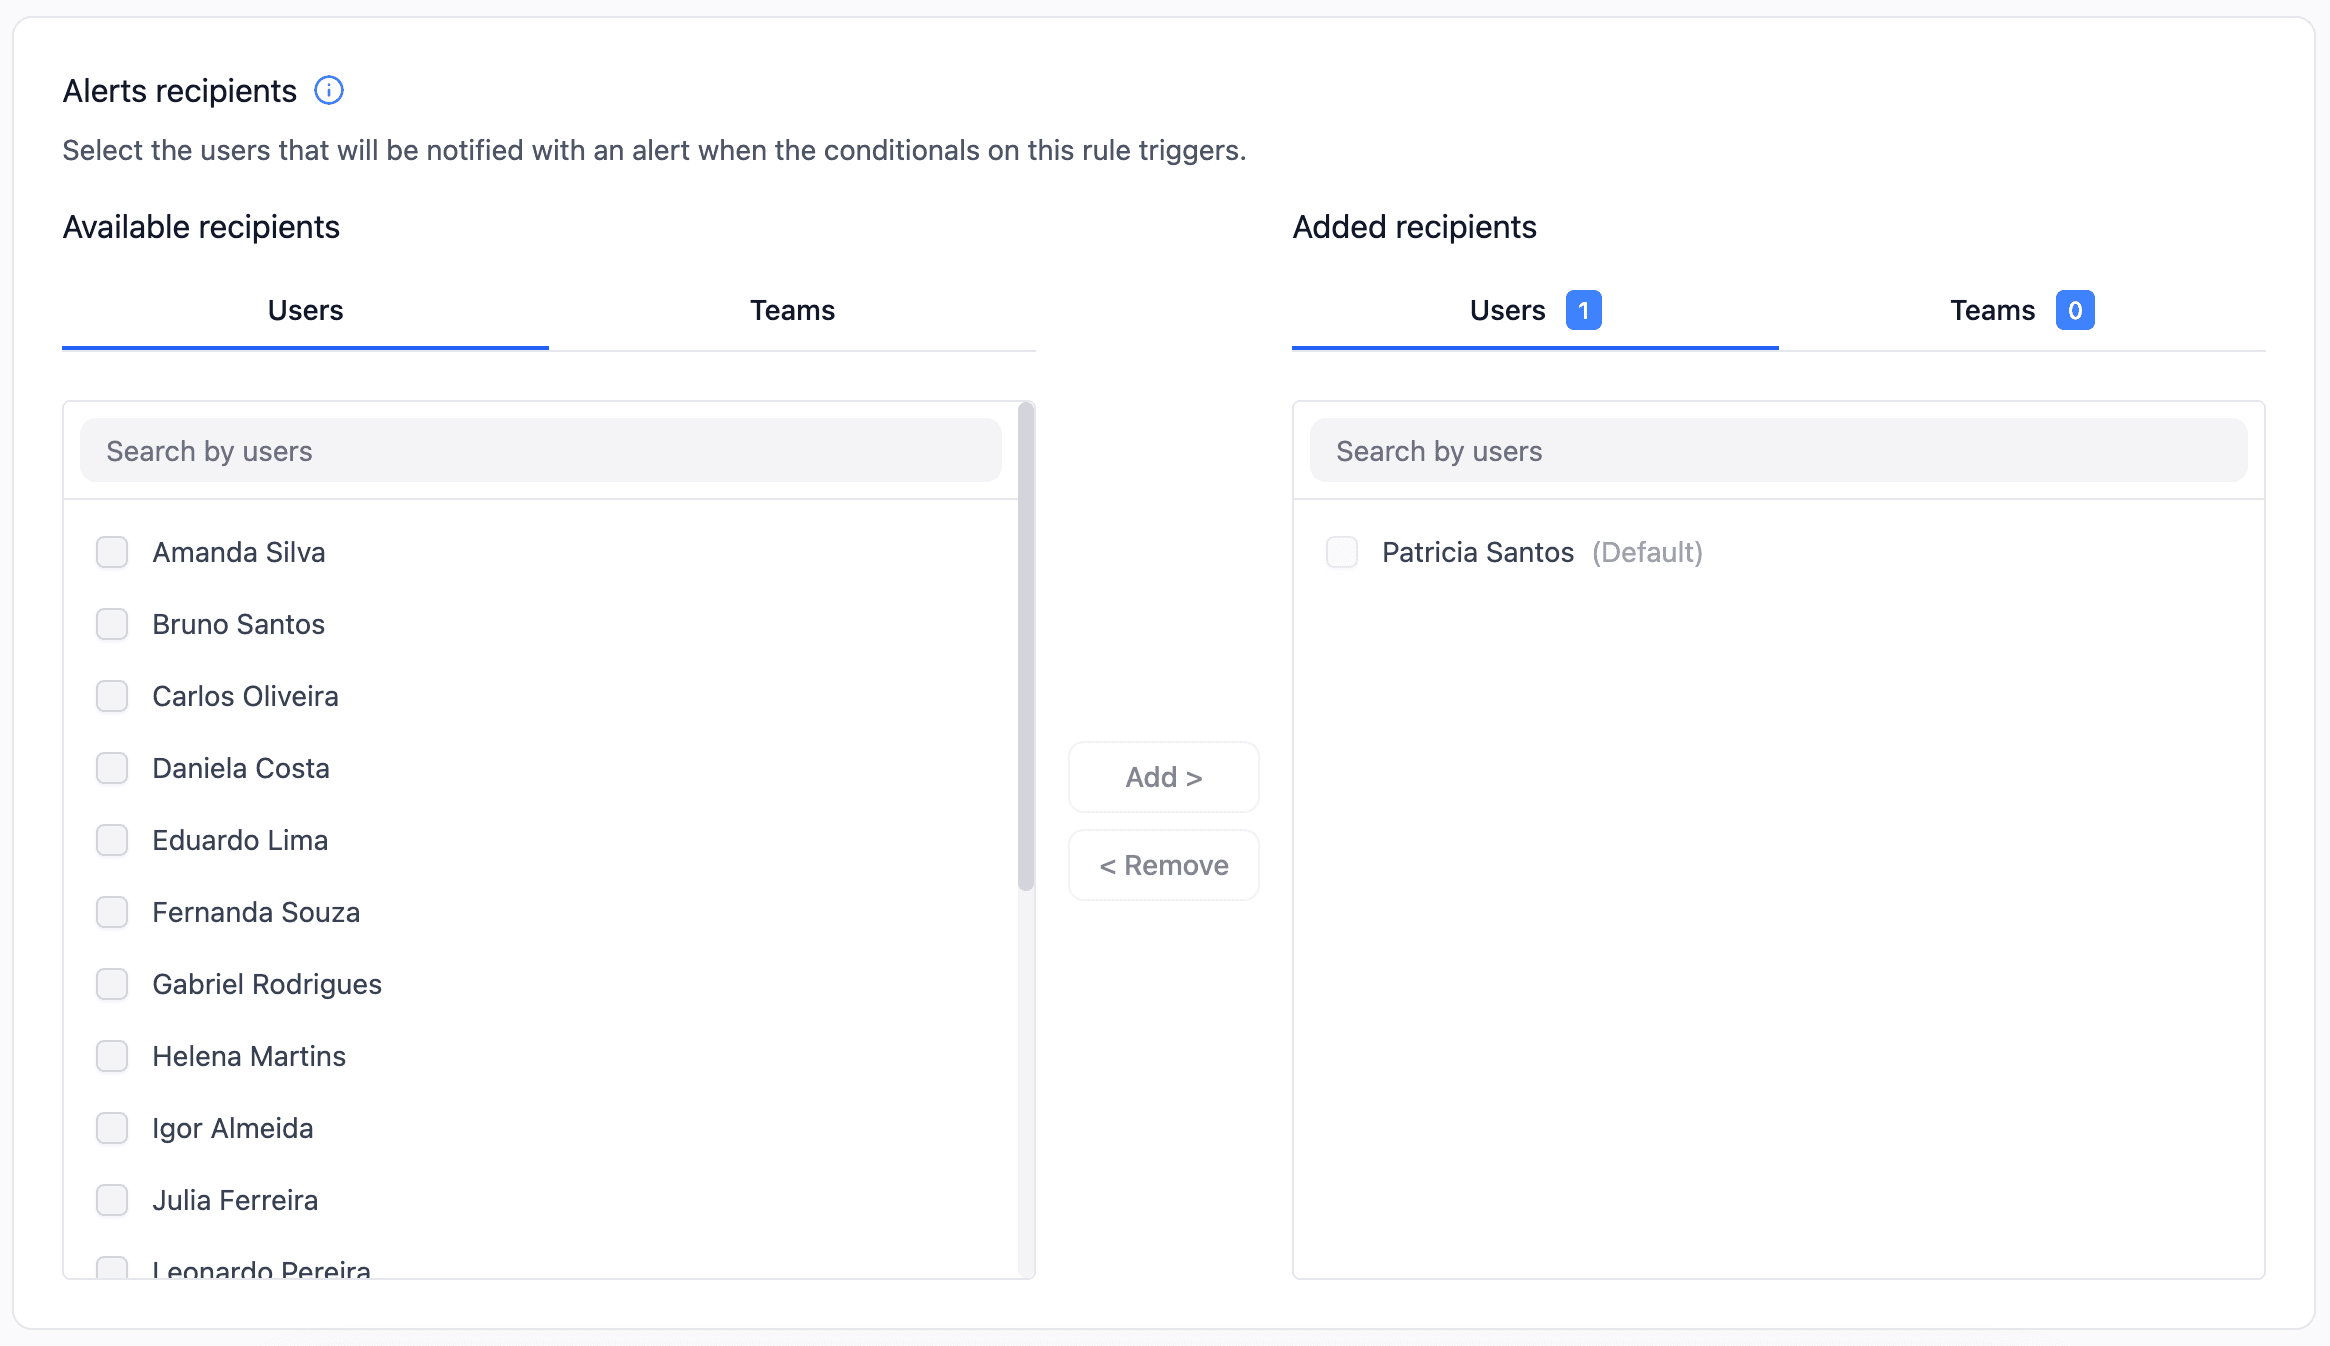Tick Julia Ferreira checkbox

pyautogui.click(x=112, y=1200)
